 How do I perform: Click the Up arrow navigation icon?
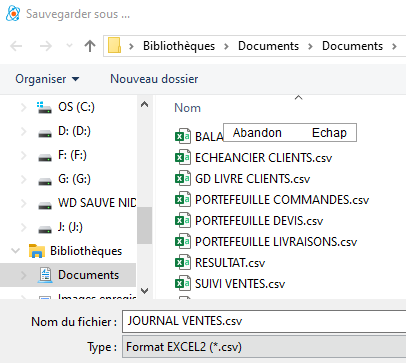tap(90, 46)
